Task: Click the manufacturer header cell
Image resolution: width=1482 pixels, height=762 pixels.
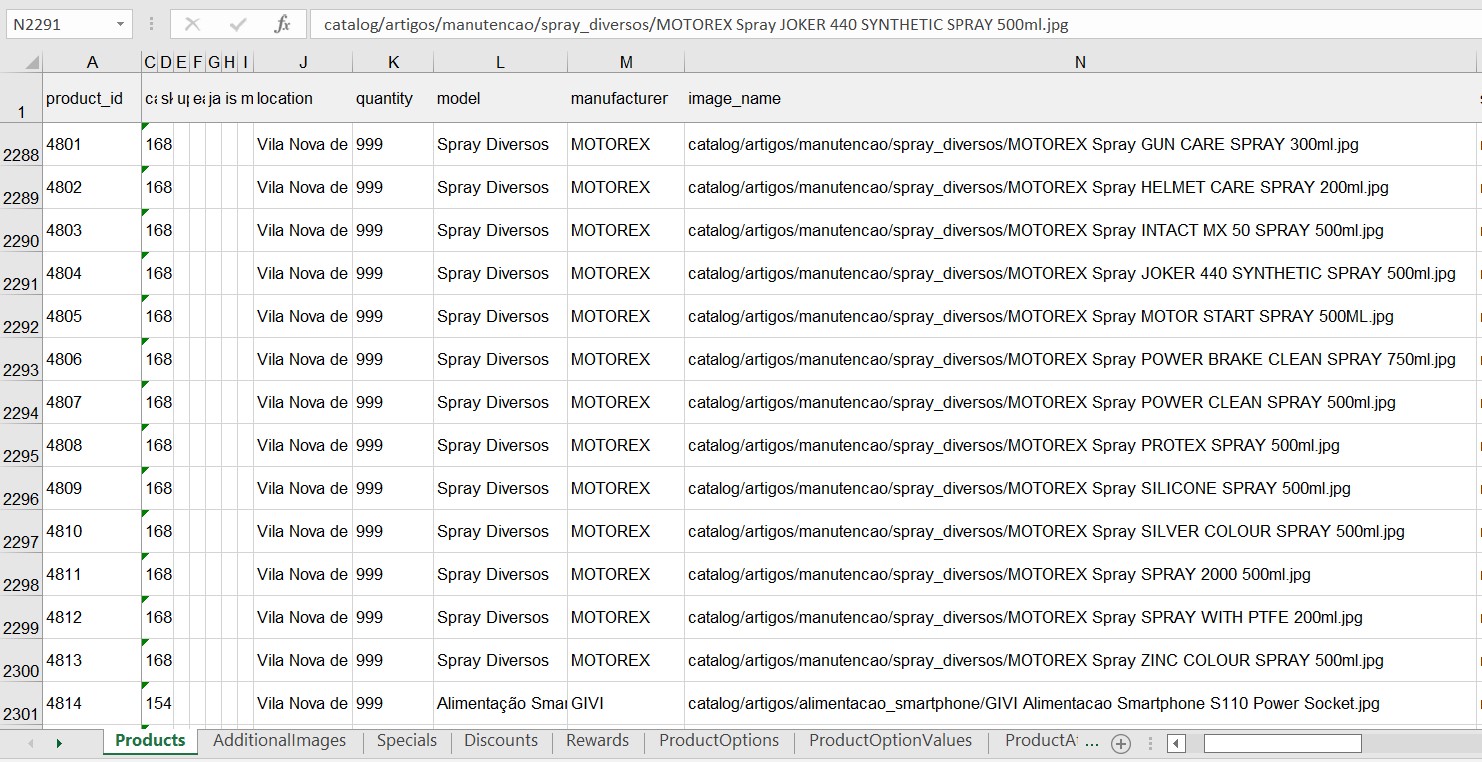Action: pyautogui.click(x=626, y=98)
